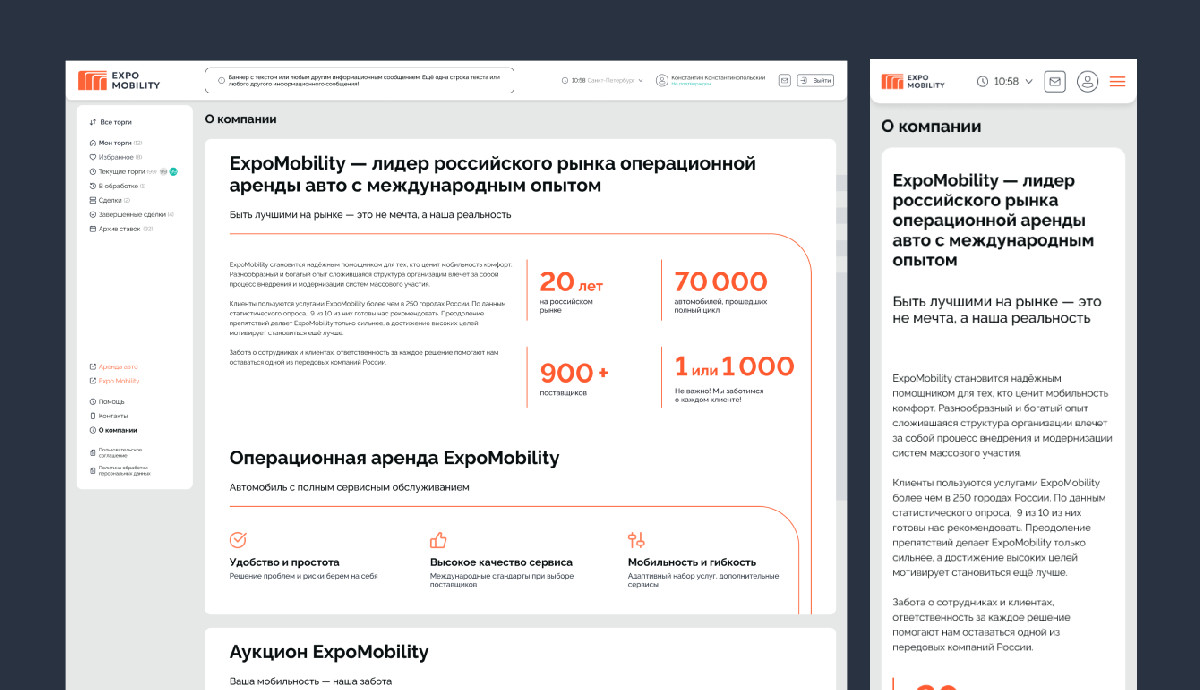Open the Все торги sorting selector in sidebar

[110, 122]
